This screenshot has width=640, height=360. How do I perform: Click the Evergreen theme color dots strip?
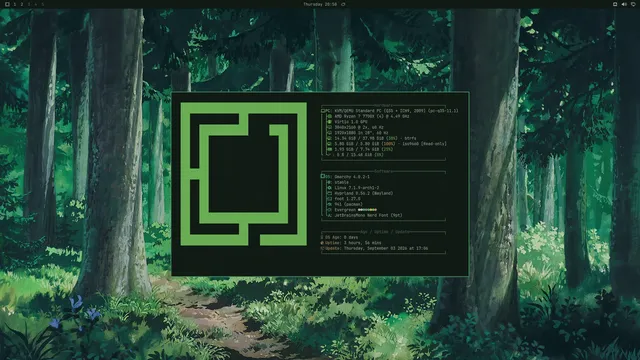[367, 210]
